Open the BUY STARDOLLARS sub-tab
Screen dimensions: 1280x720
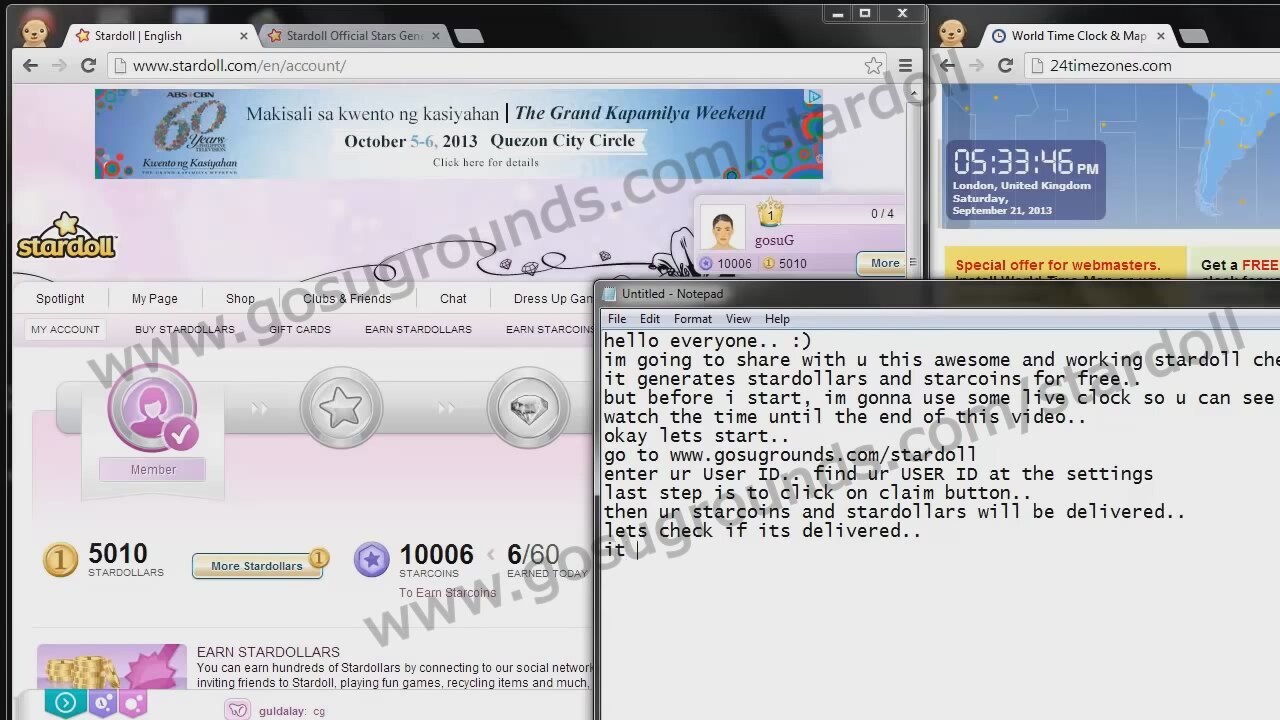click(185, 329)
